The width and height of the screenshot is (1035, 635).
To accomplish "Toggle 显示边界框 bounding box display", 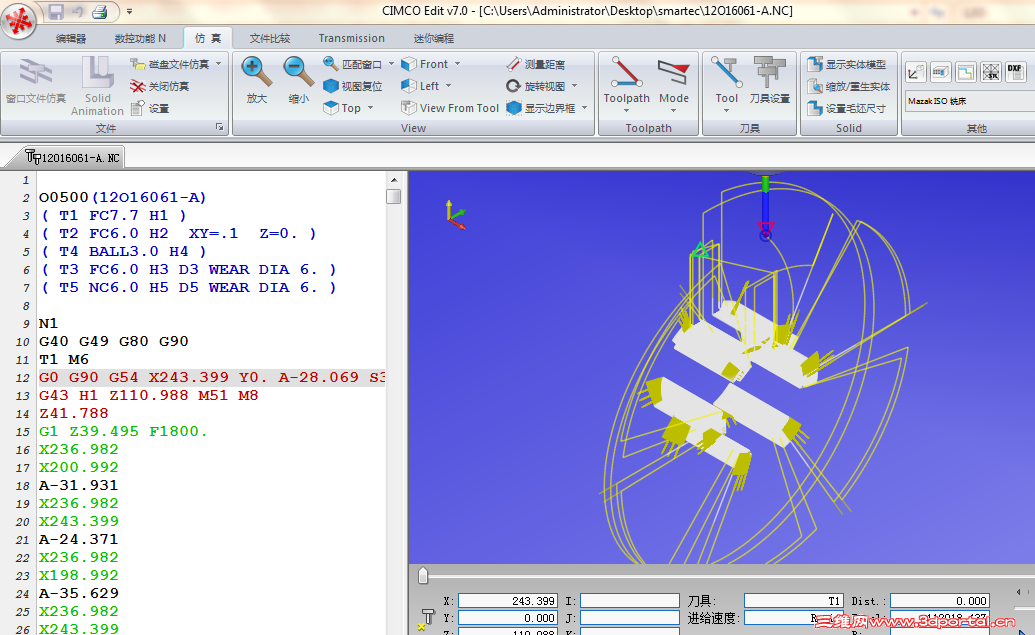I will pyautogui.click(x=541, y=108).
